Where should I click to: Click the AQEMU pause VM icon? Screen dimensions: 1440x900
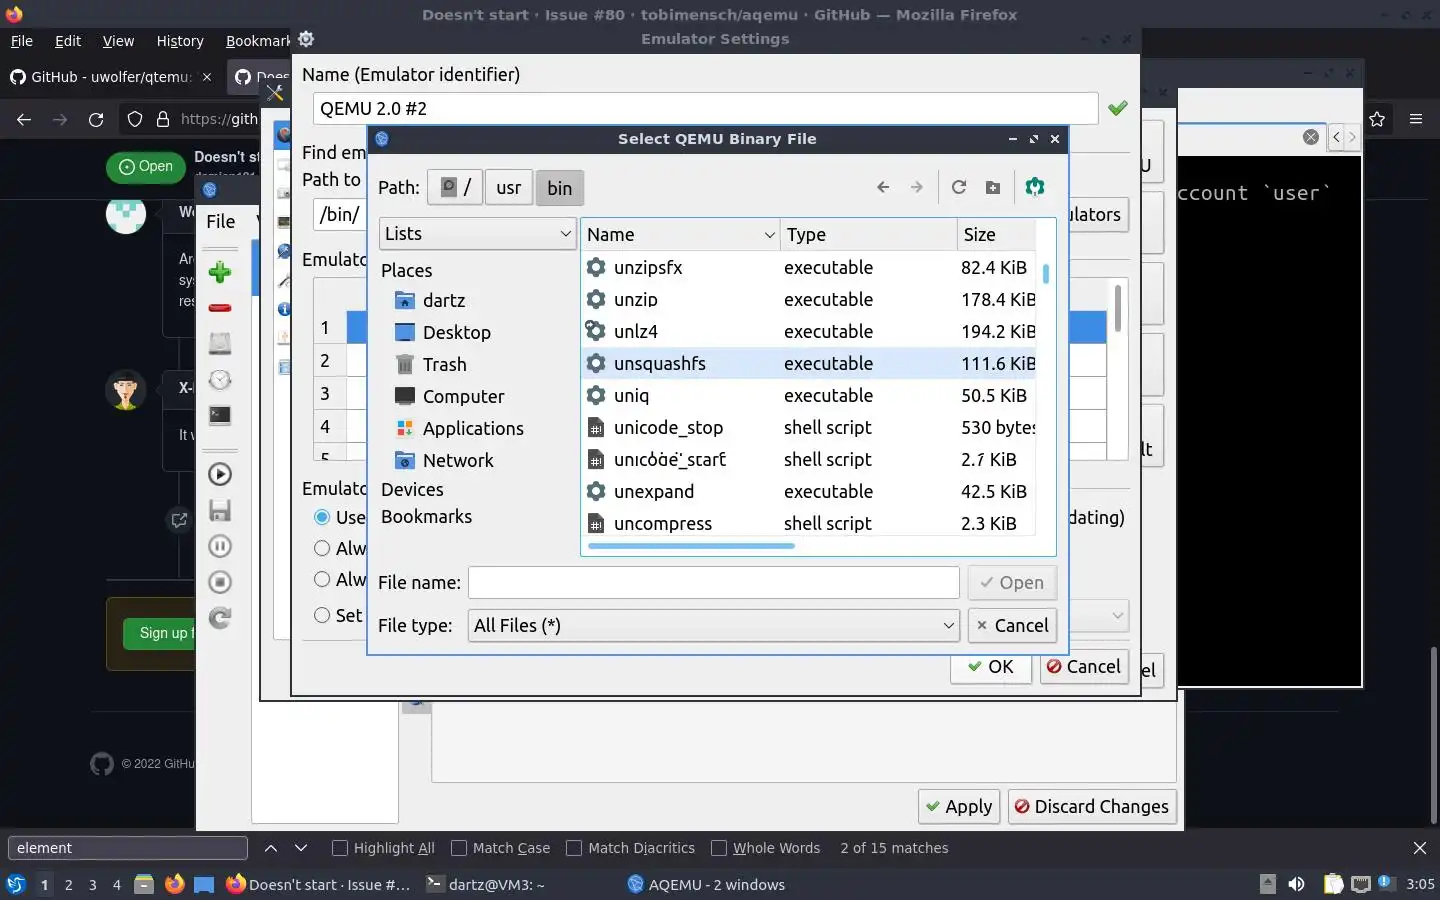click(x=220, y=546)
